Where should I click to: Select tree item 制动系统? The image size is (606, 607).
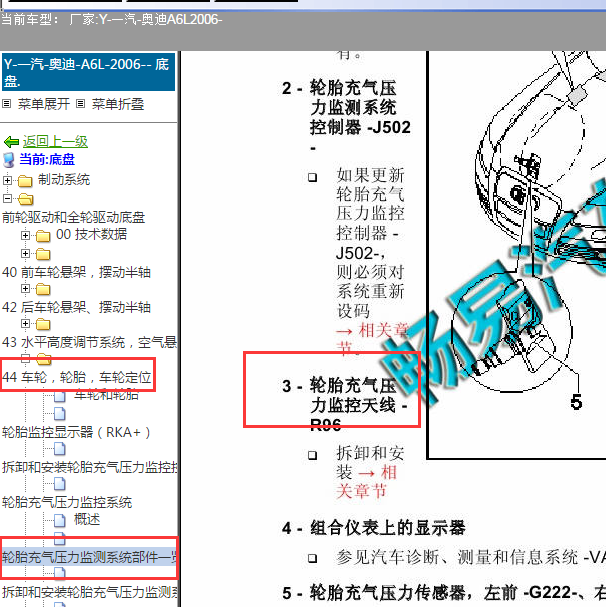[64, 180]
